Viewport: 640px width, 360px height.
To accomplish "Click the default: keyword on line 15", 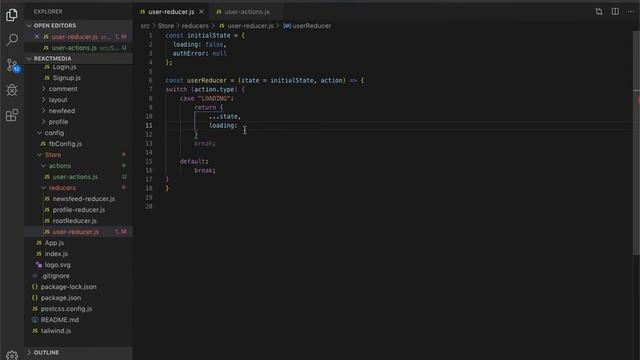I will point(194,161).
